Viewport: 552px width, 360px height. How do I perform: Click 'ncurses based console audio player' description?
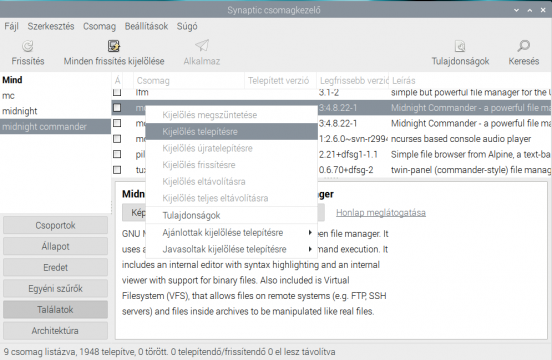pyautogui.click(x=461, y=139)
